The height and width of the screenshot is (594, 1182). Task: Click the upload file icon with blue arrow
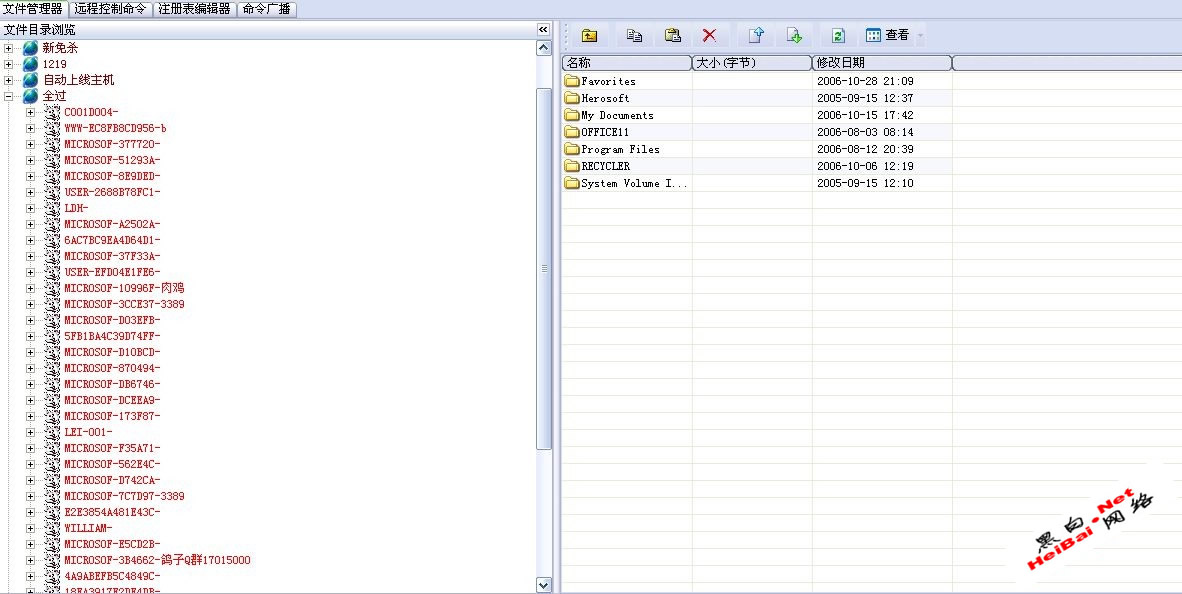click(756, 36)
